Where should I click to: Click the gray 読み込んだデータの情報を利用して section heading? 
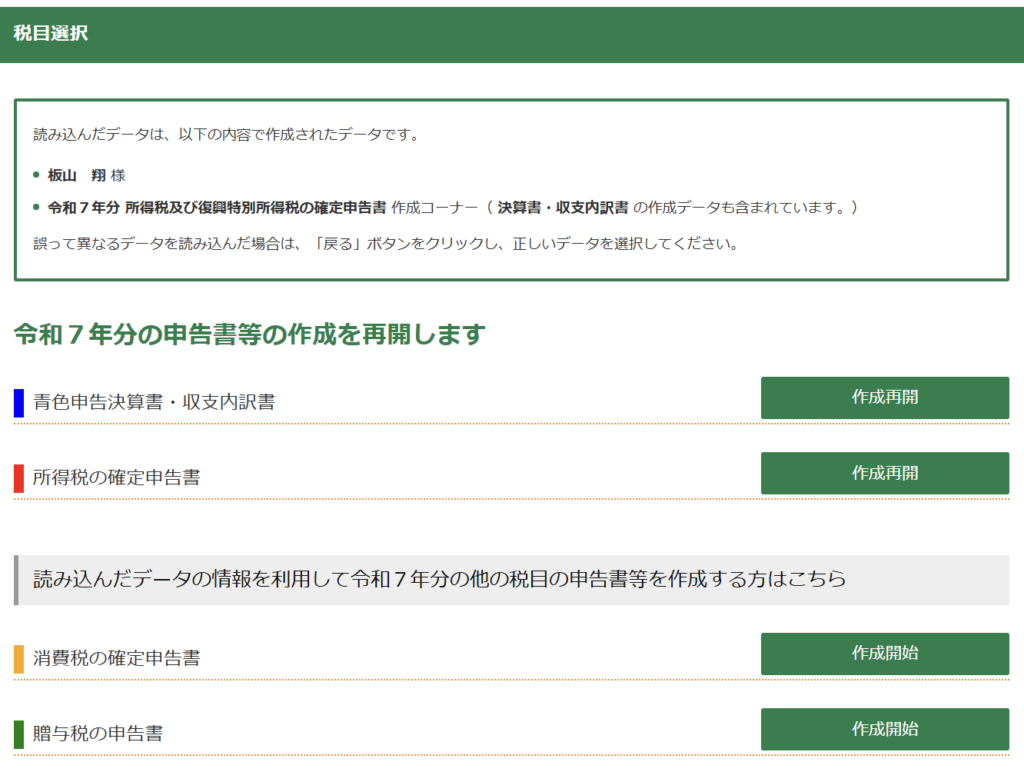440,579
